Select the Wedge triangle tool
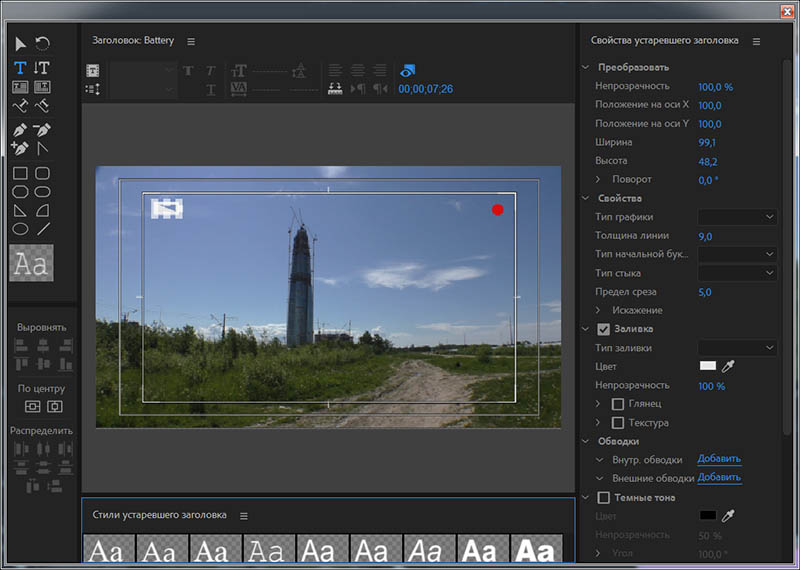800x570 pixels. tap(20, 210)
